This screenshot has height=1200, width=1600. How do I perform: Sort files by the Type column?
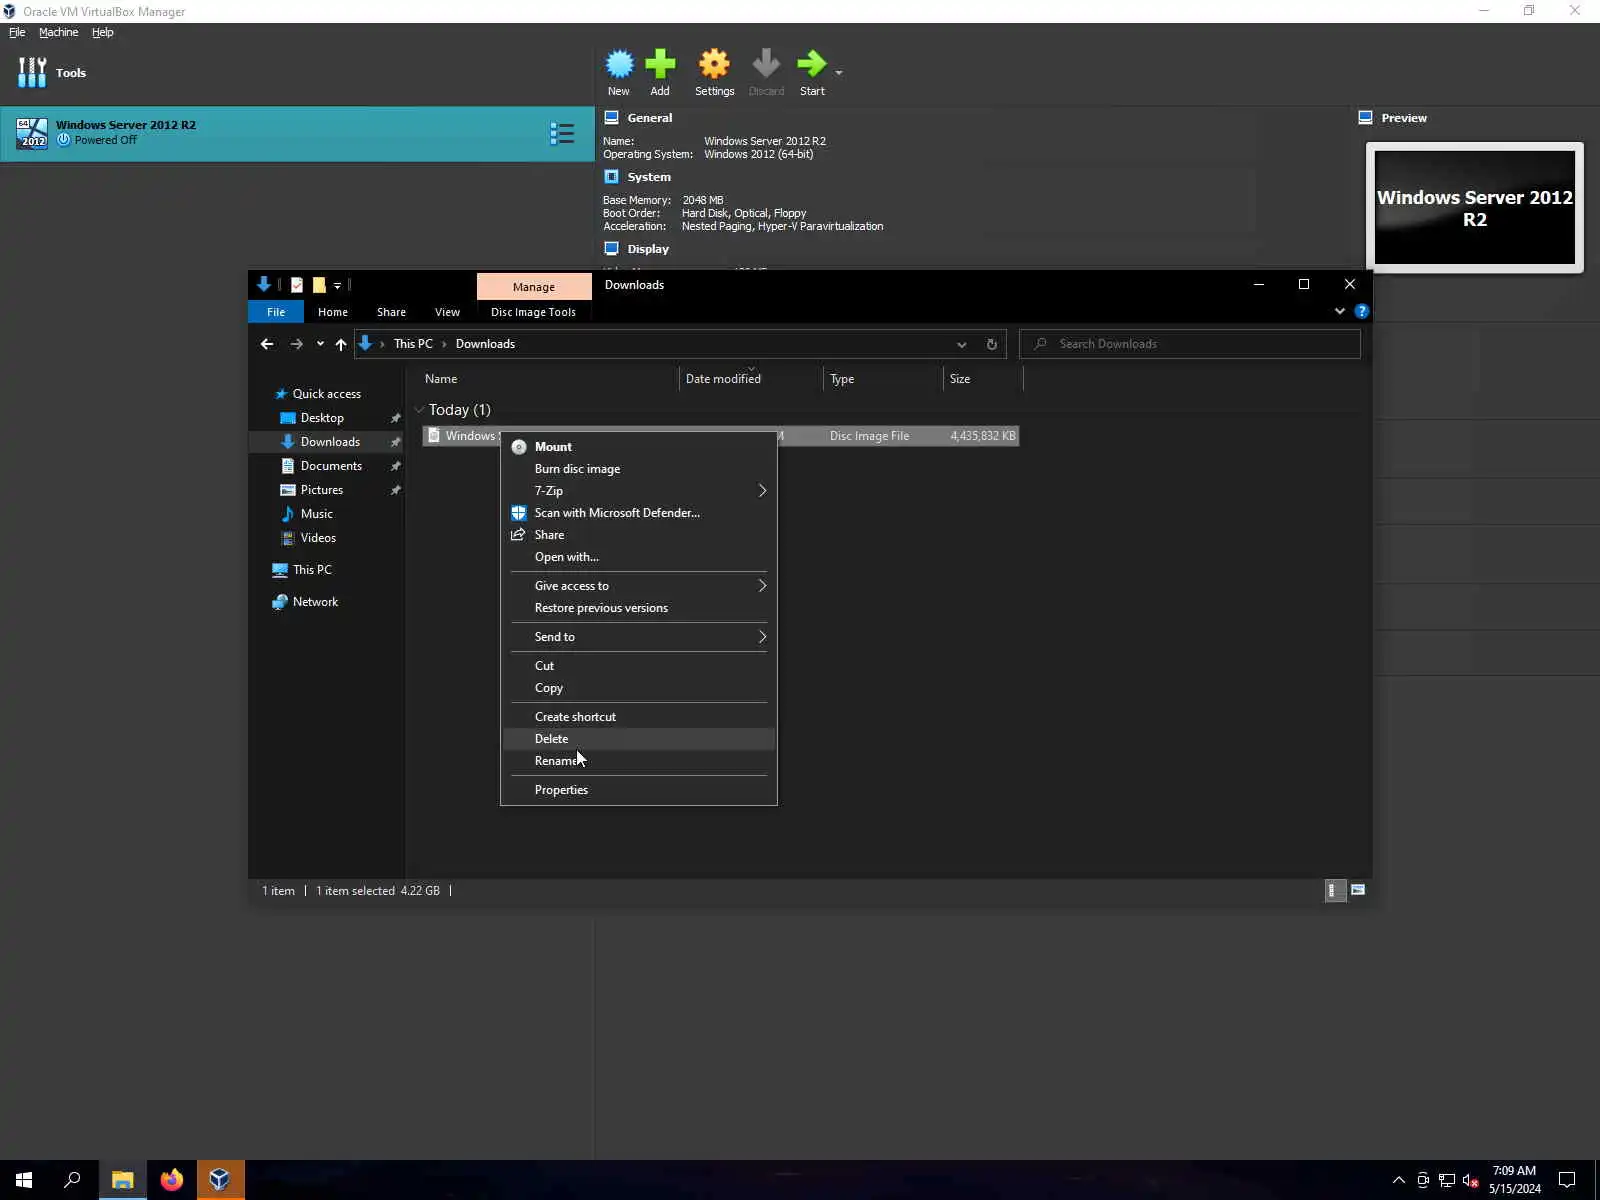(883, 379)
